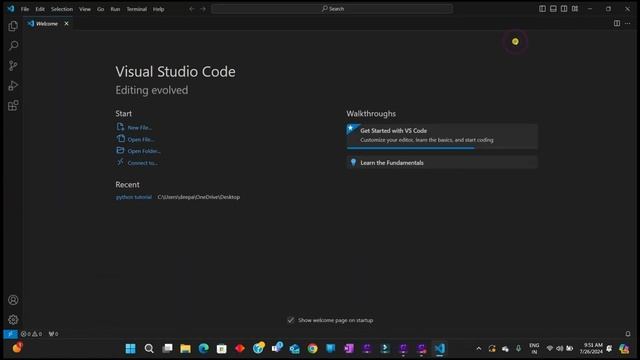Toggle the bottom panel layout icon

point(553,9)
